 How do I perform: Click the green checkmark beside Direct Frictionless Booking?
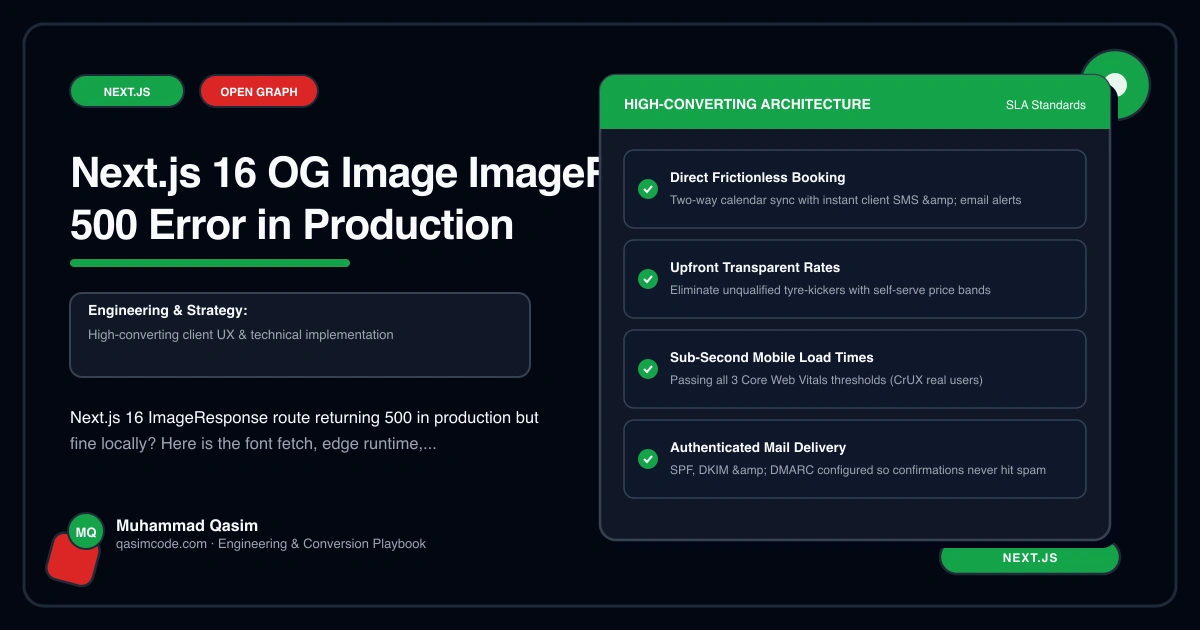pos(647,189)
